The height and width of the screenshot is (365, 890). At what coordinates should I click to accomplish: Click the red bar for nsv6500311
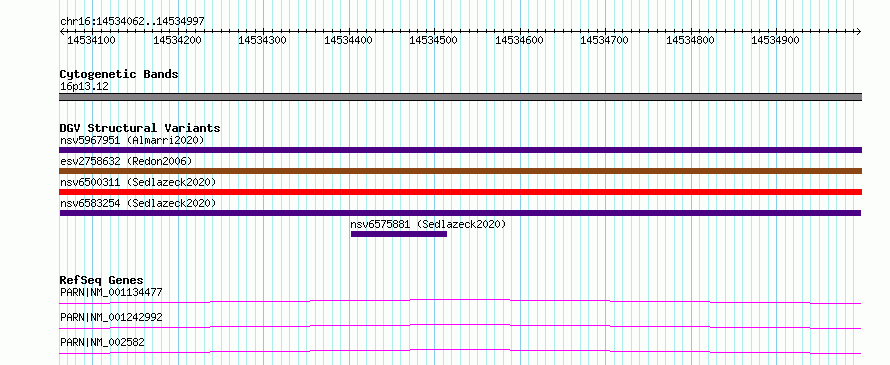coord(460,192)
